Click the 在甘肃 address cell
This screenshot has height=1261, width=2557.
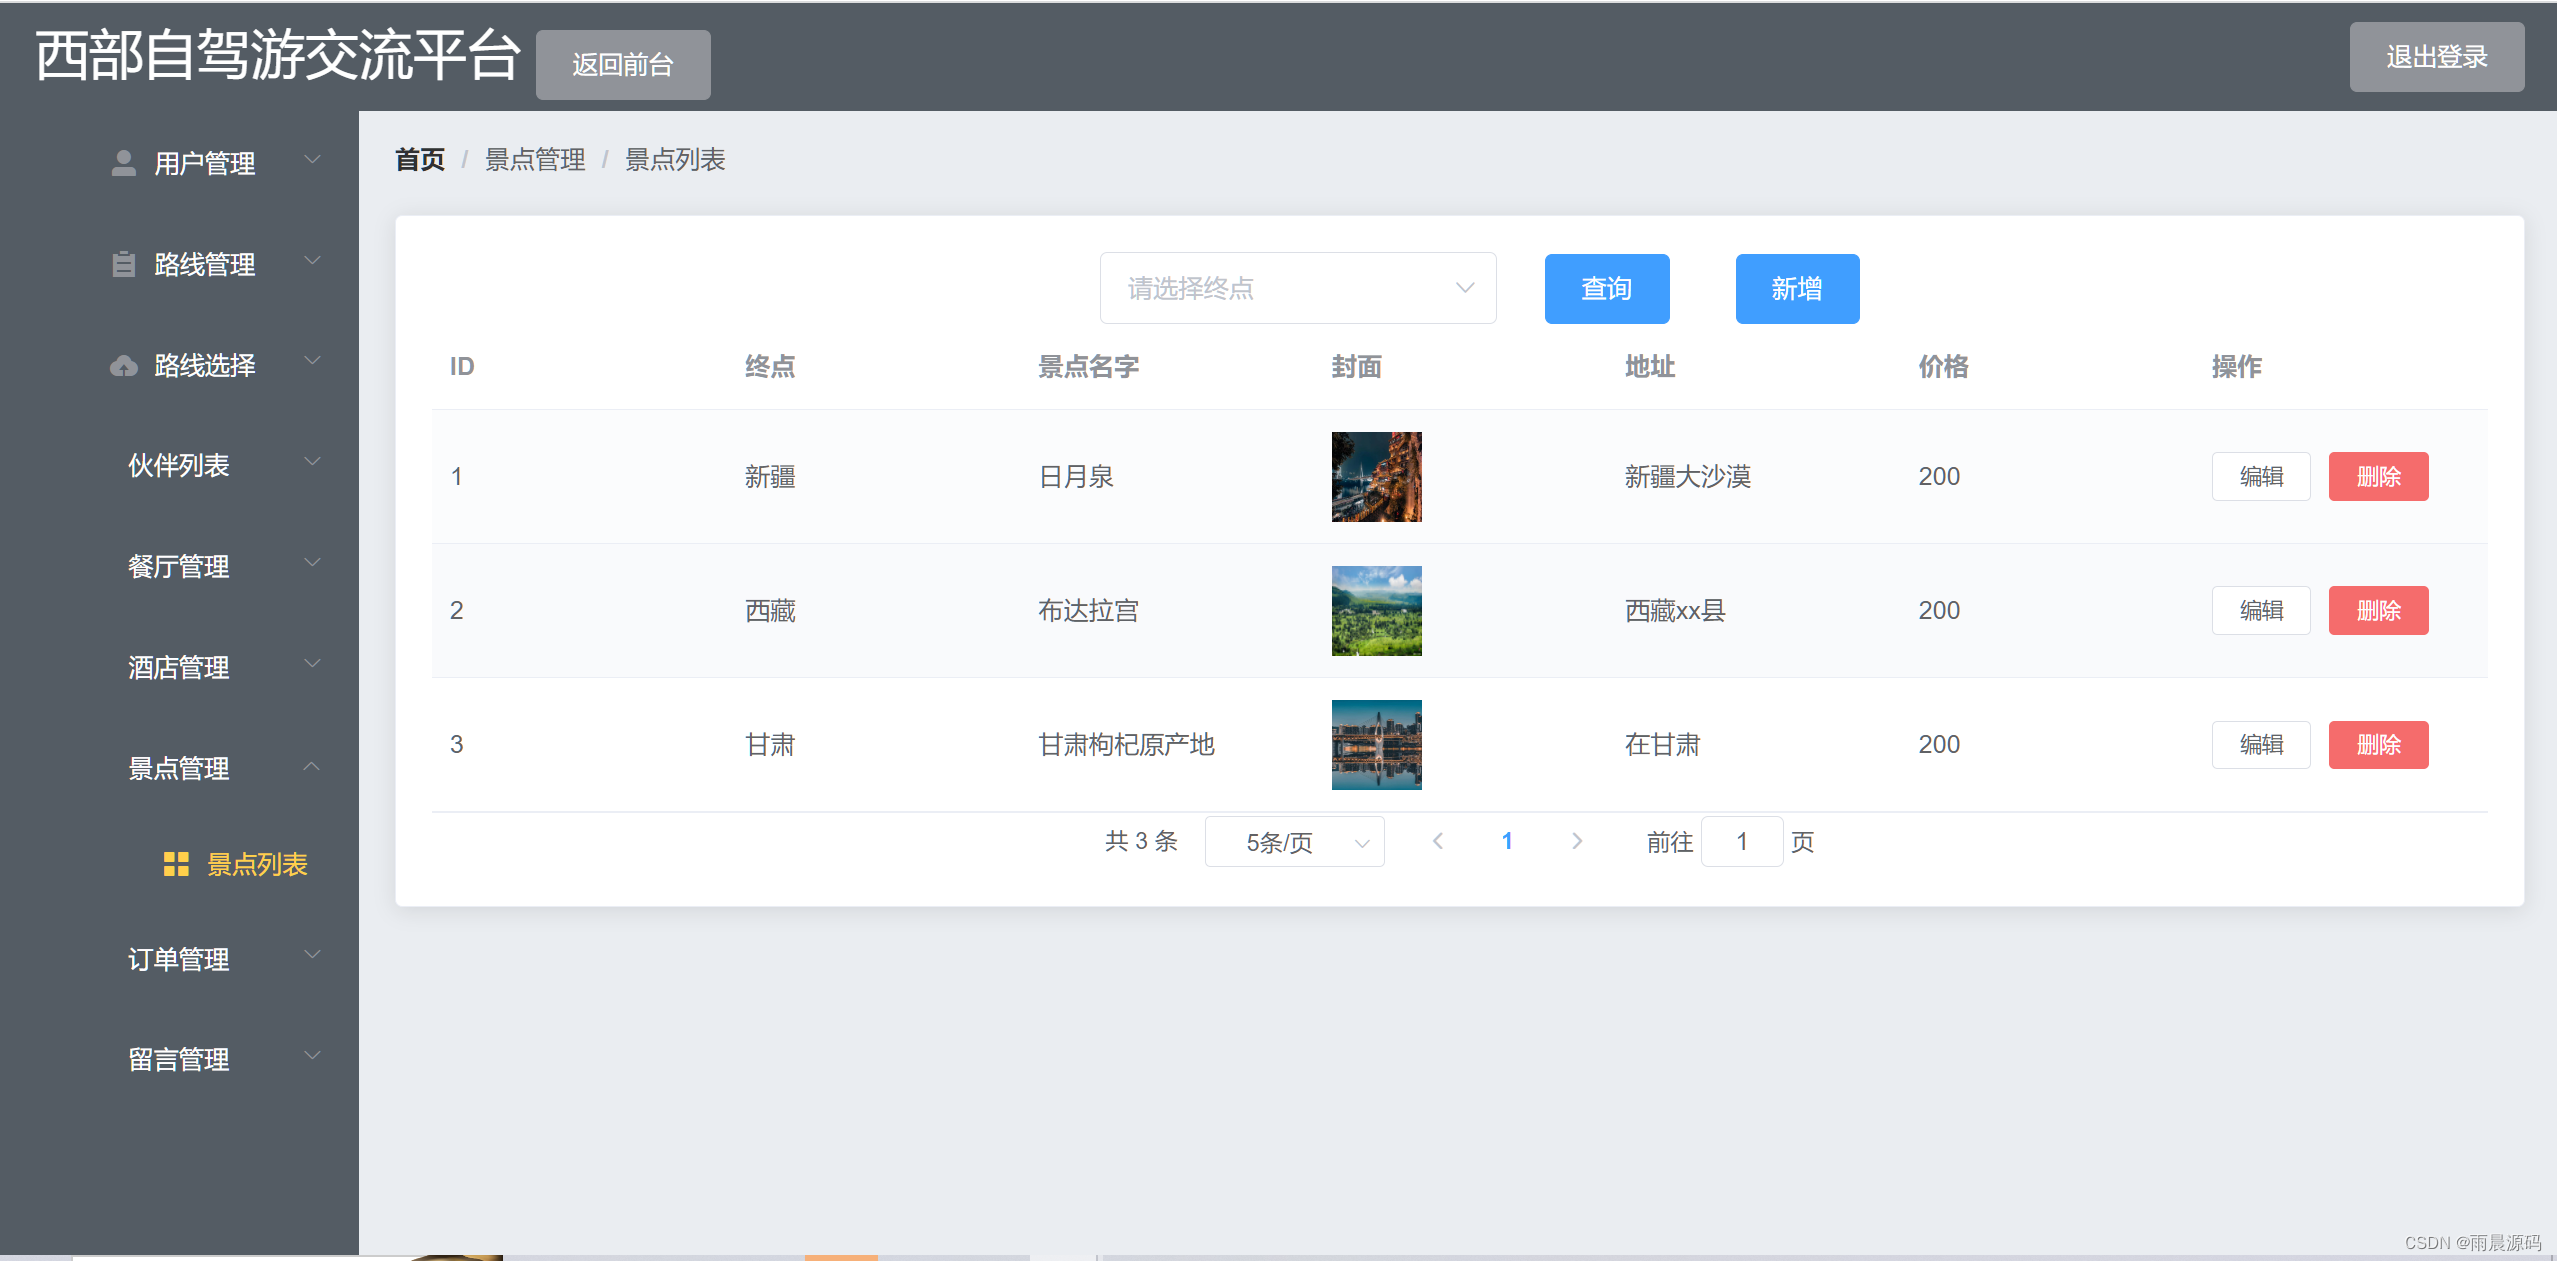pyautogui.click(x=1662, y=745)
